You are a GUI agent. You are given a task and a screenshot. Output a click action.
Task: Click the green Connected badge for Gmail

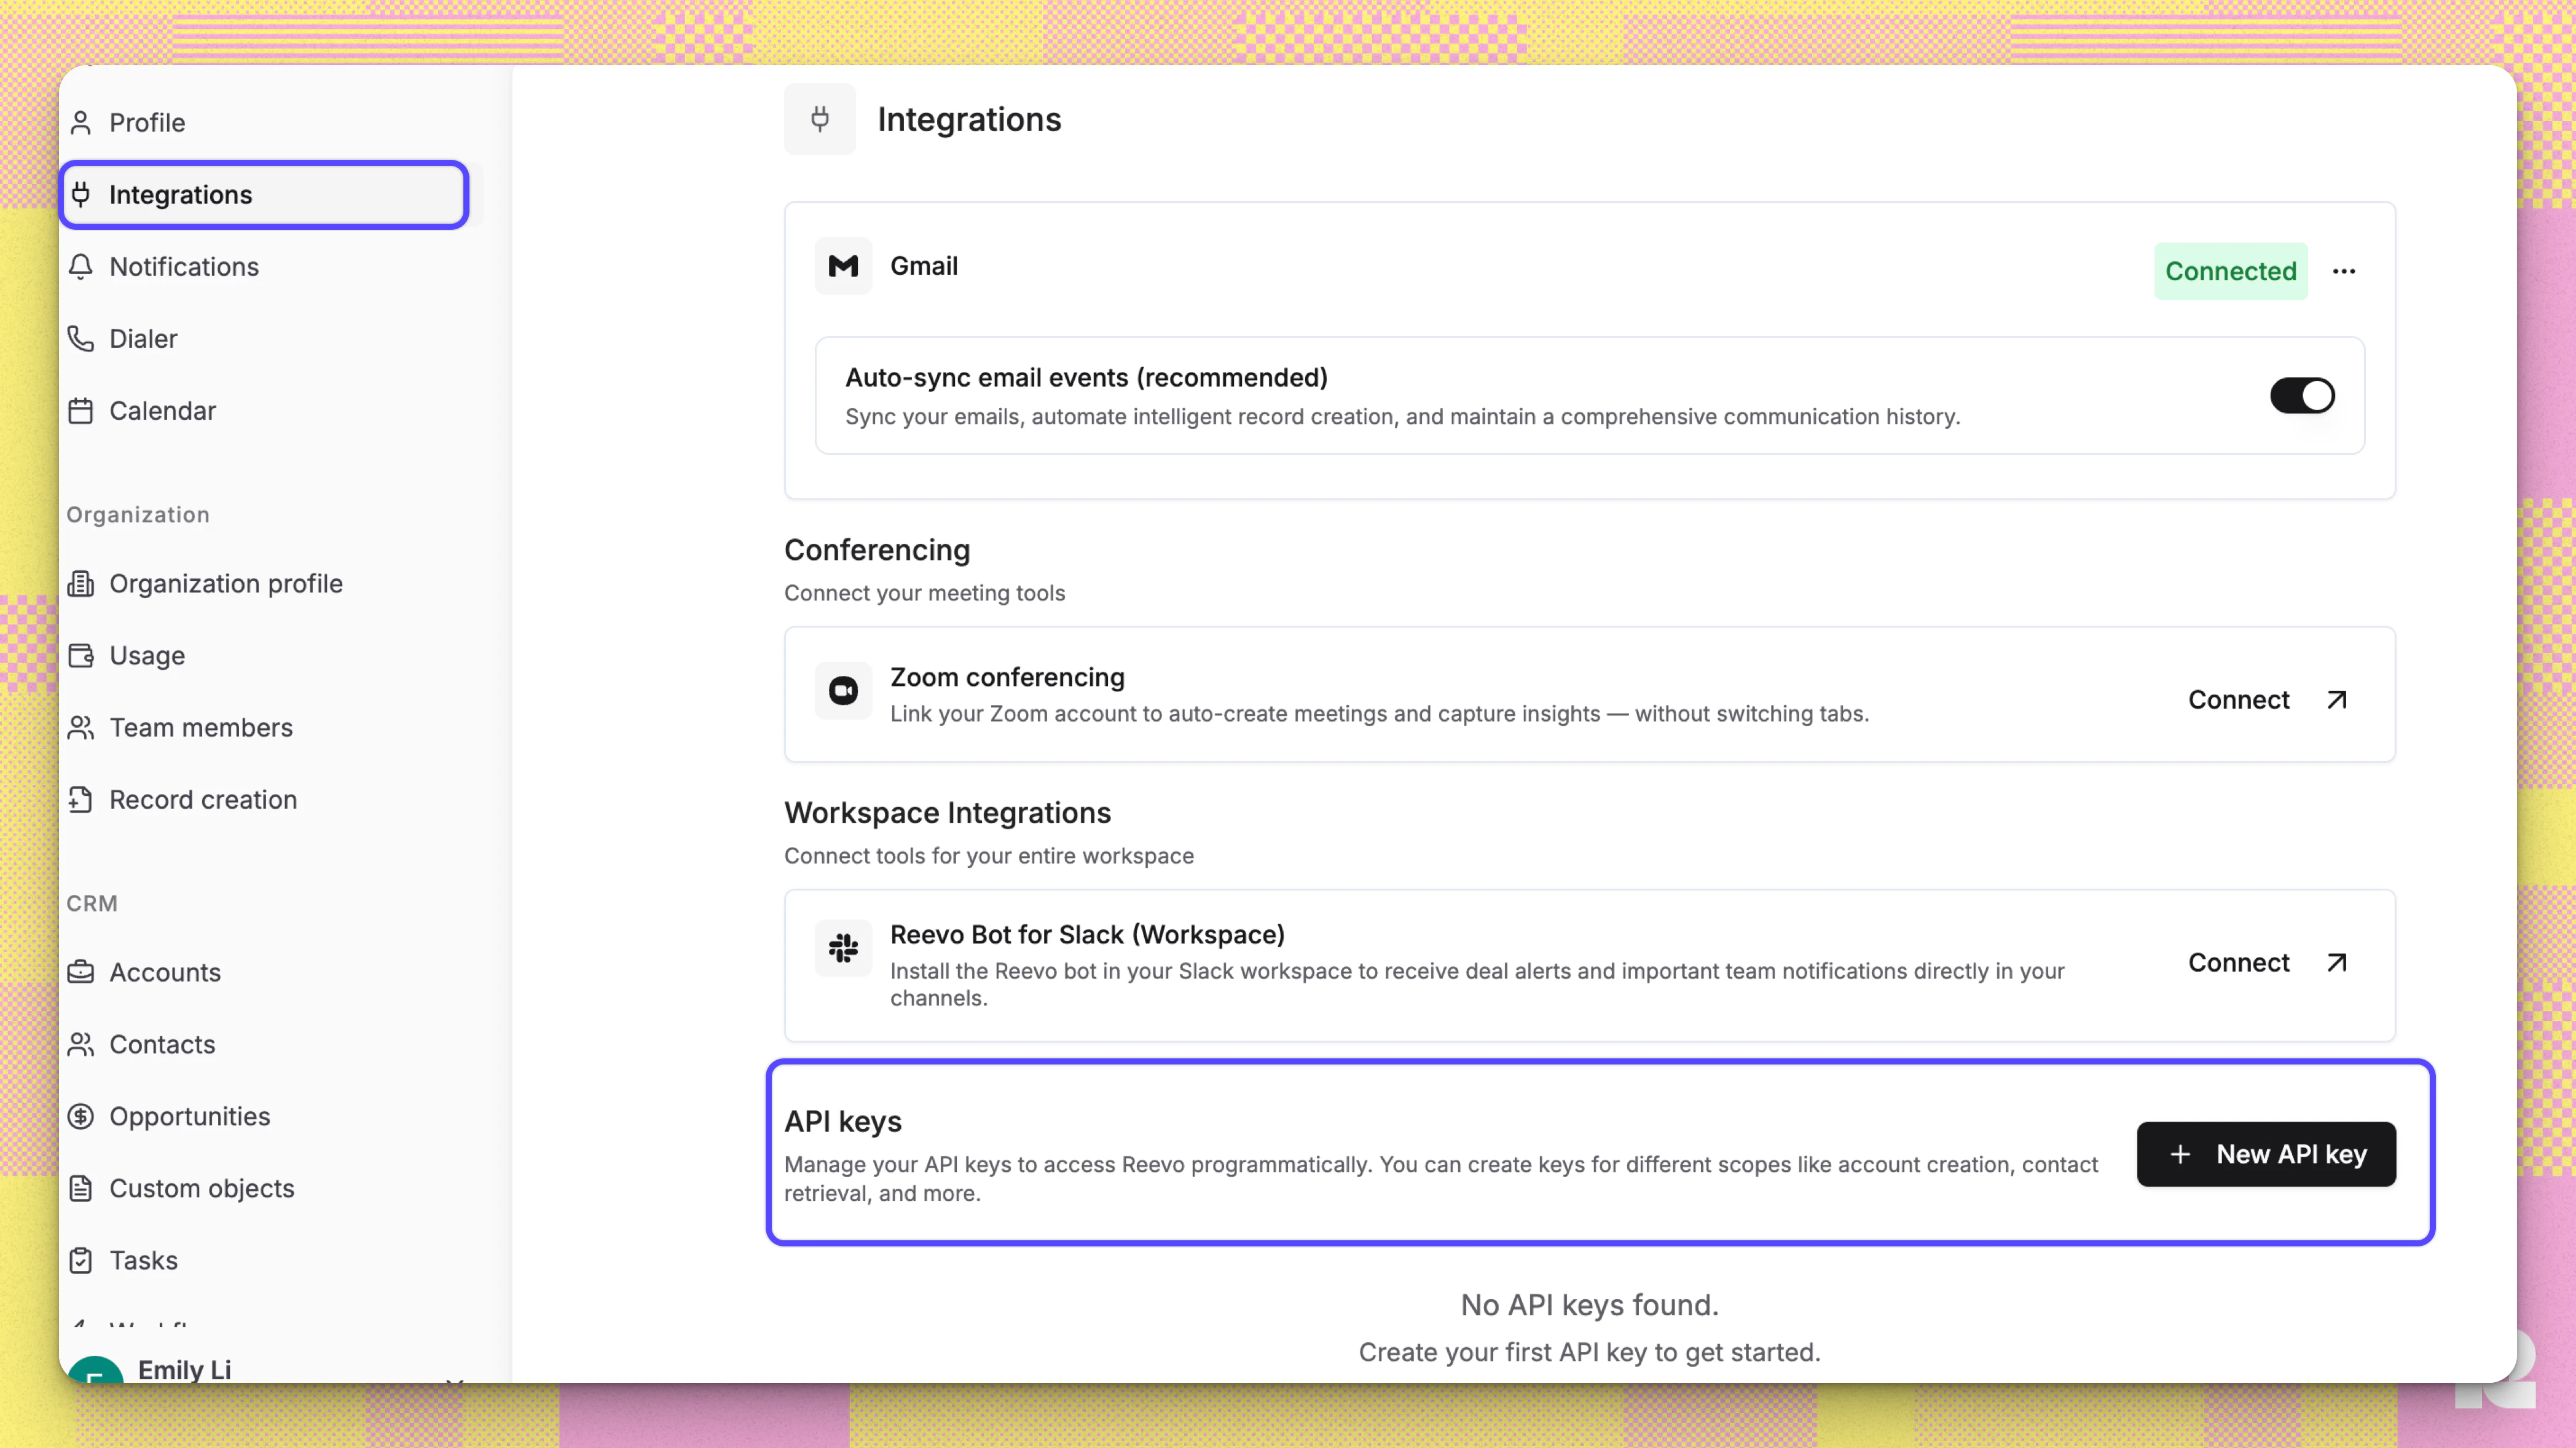2230,271
